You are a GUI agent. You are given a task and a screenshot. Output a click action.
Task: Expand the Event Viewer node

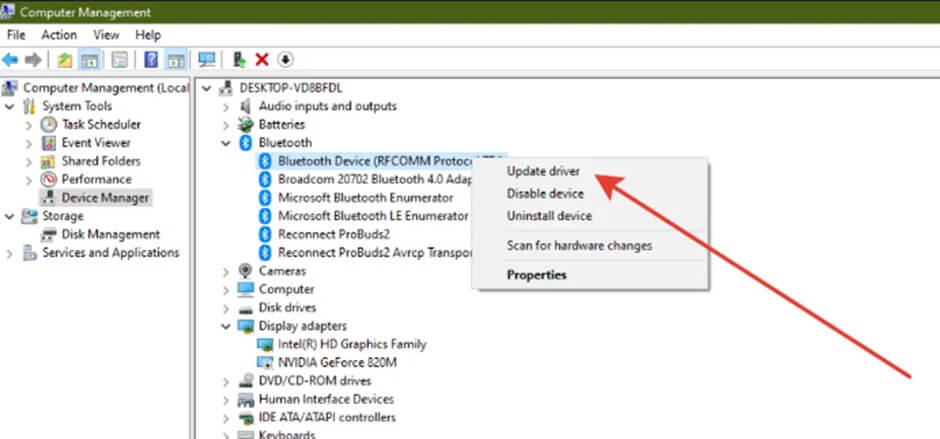point(28,143)
